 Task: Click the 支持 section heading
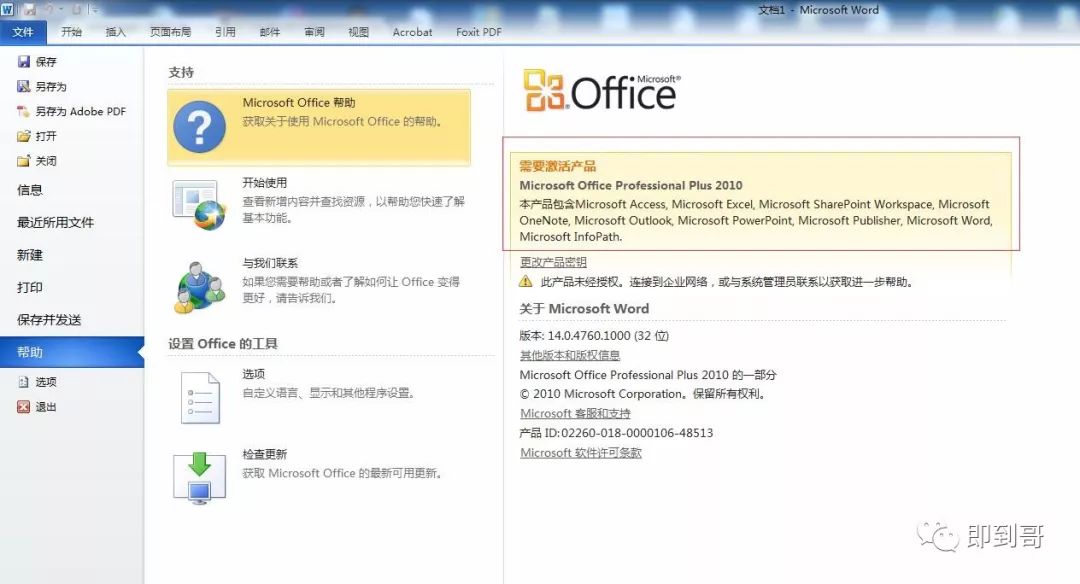[181, 72]
